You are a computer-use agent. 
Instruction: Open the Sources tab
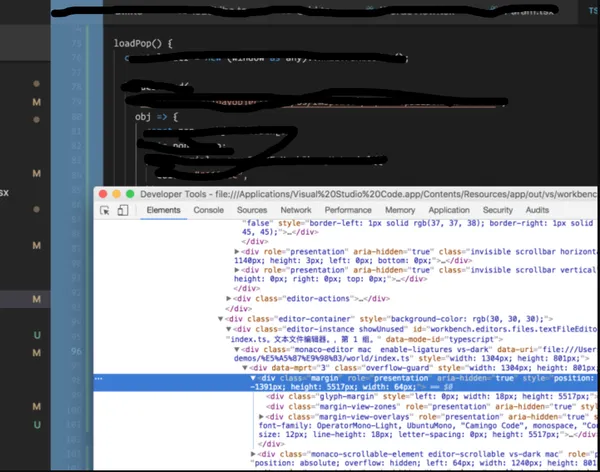pyautogui.click(x=252, y=210)
